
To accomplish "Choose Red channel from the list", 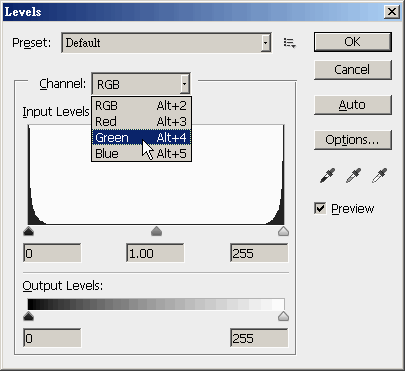I will pos(141,122).
